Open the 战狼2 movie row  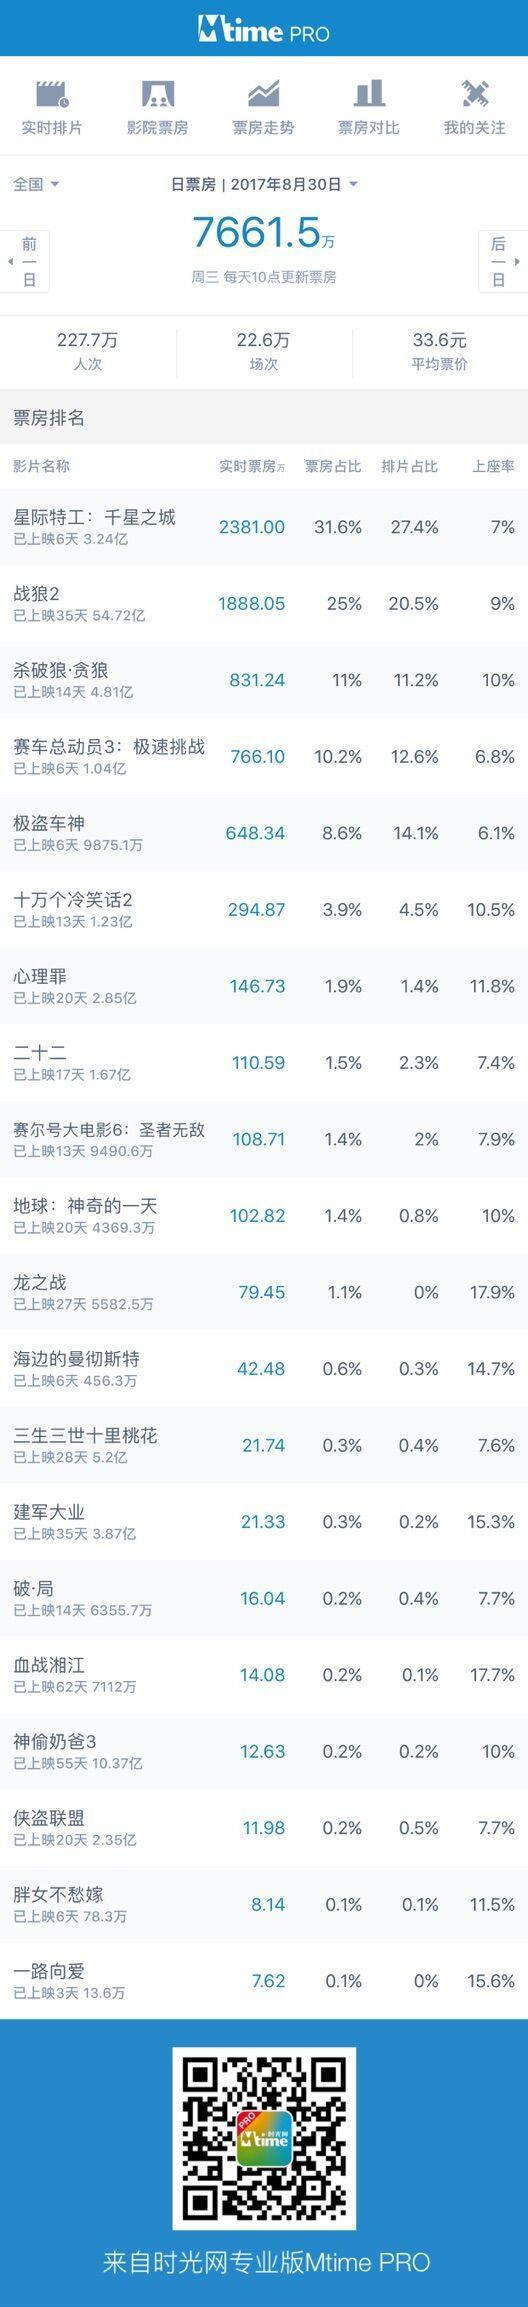click(x=264, y=604)
